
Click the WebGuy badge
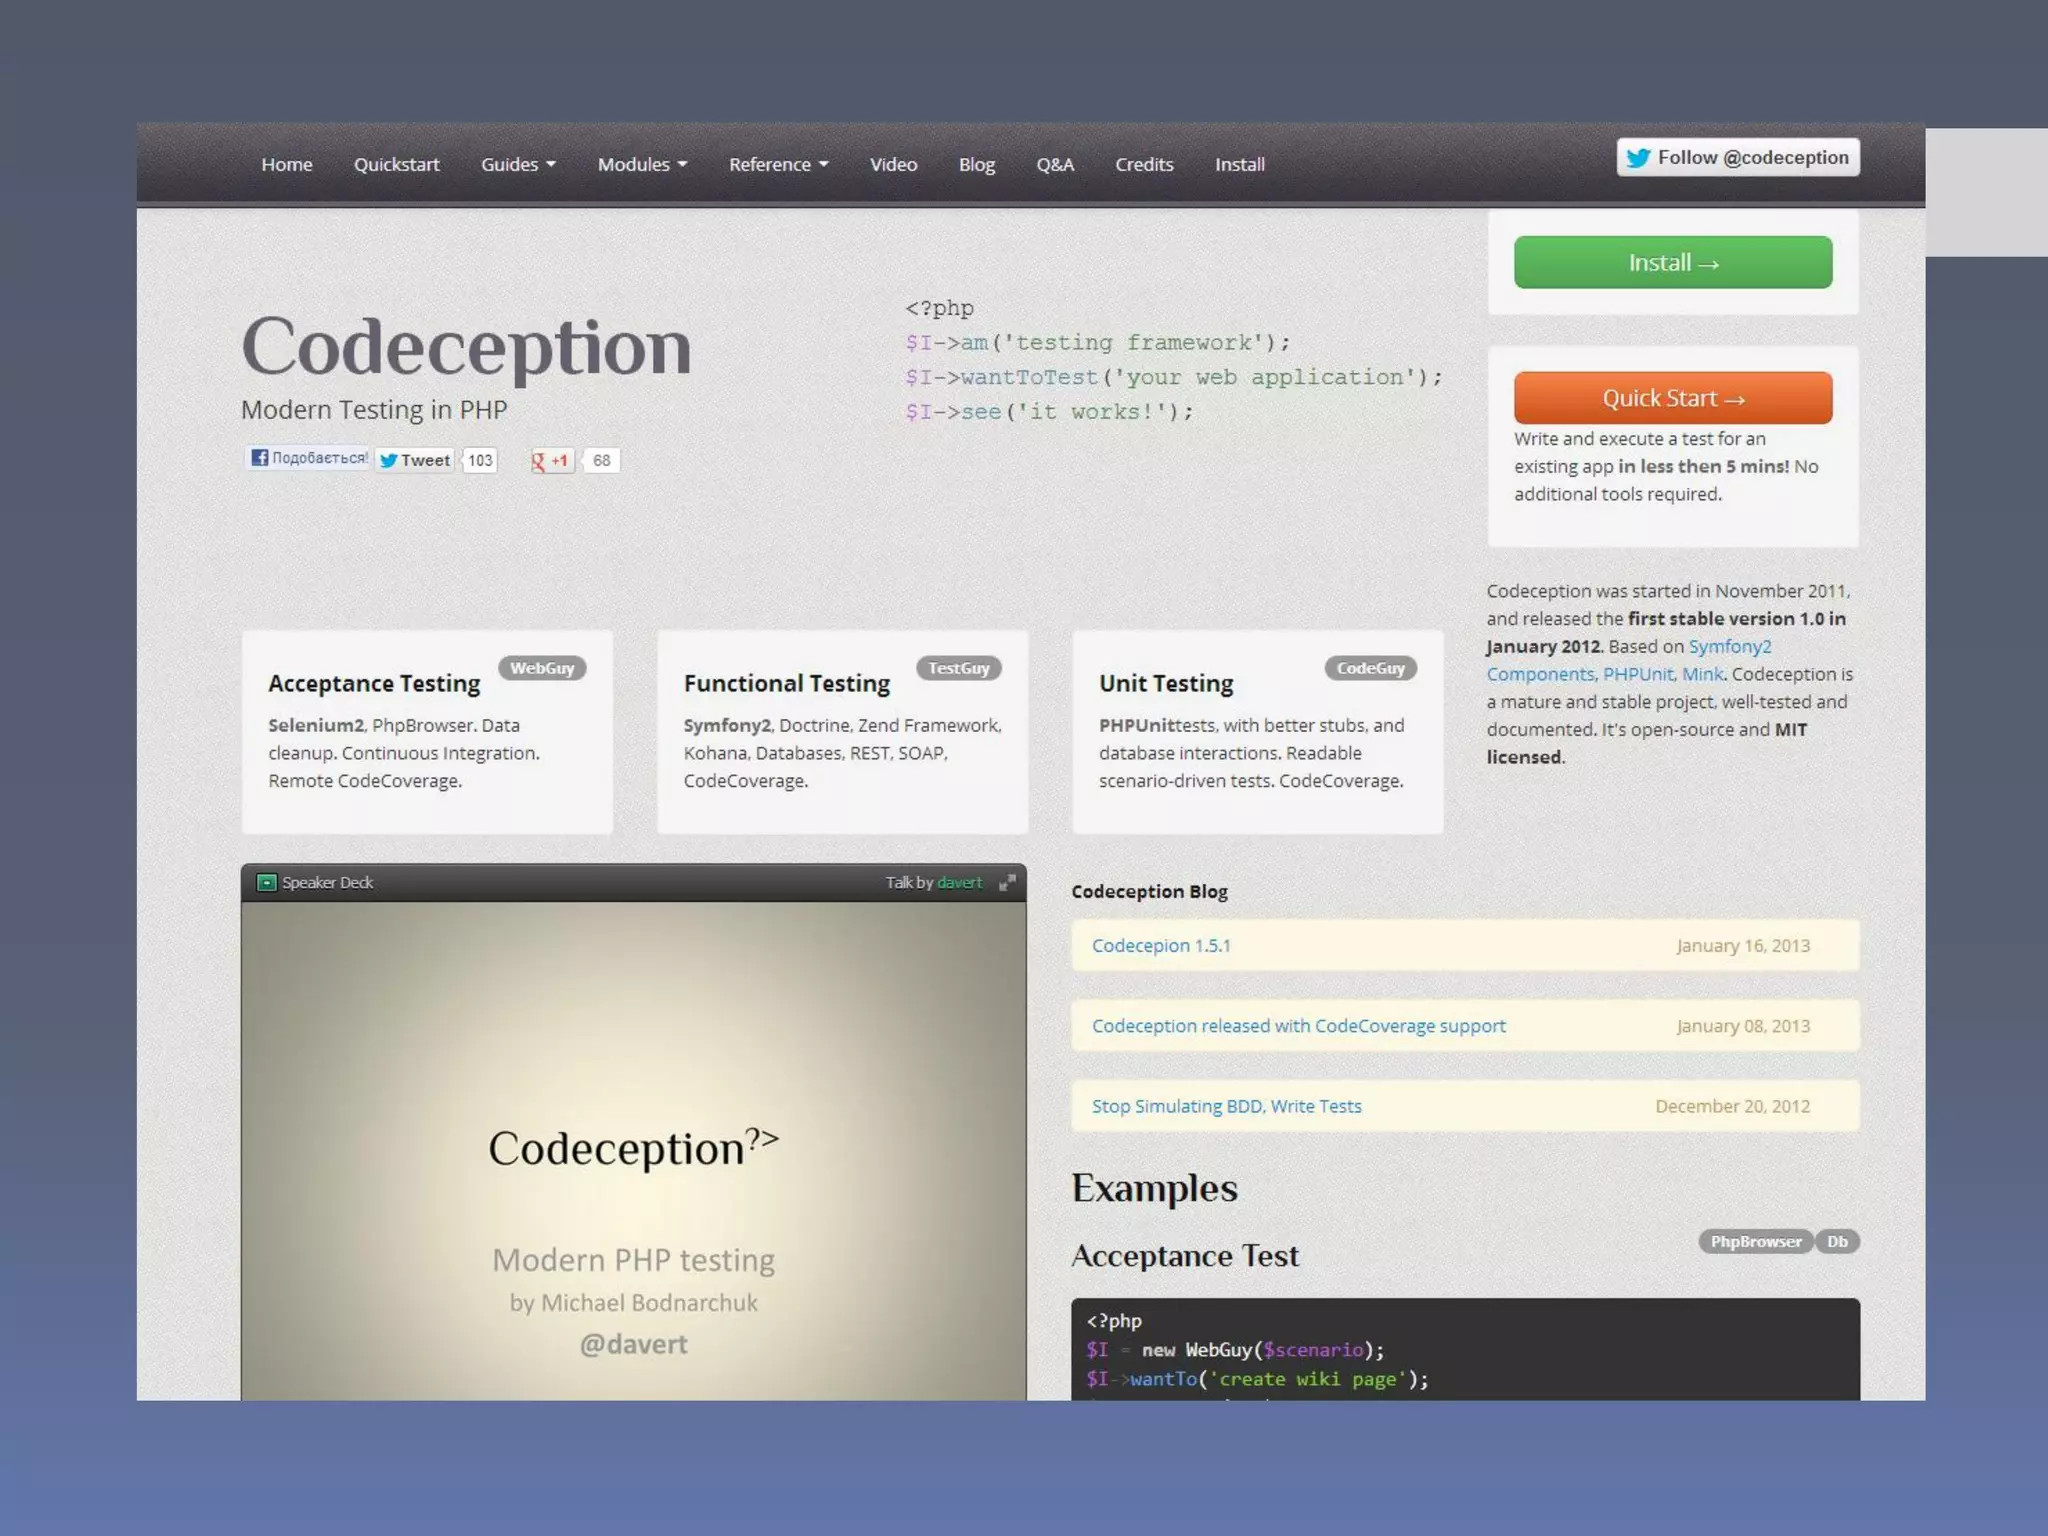542,668
